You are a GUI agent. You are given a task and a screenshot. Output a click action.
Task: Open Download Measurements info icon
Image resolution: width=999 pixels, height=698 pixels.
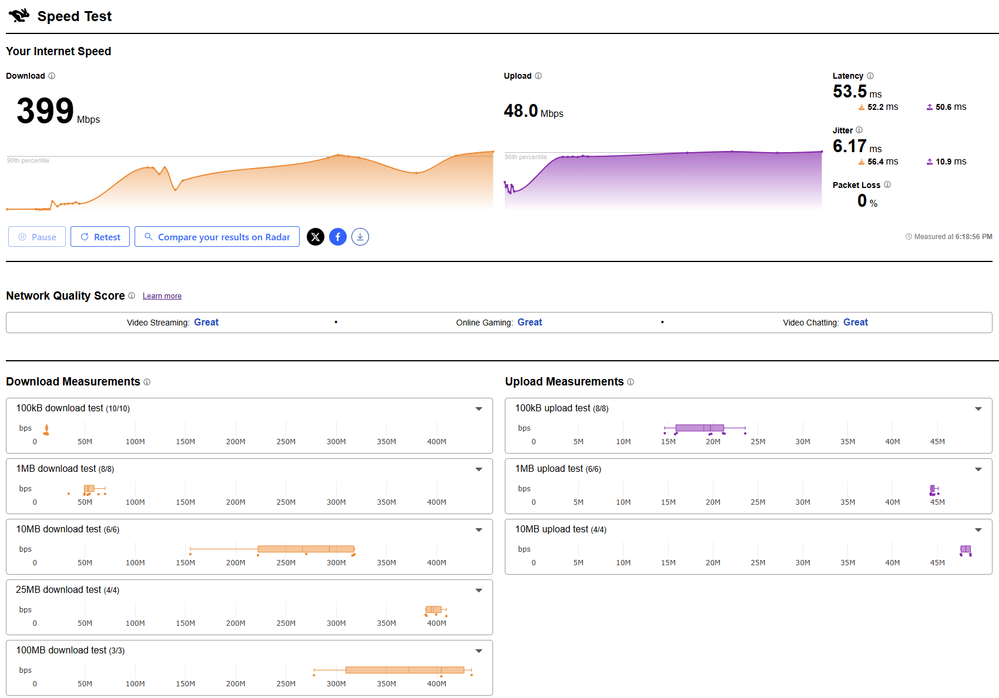coord(147,382)
